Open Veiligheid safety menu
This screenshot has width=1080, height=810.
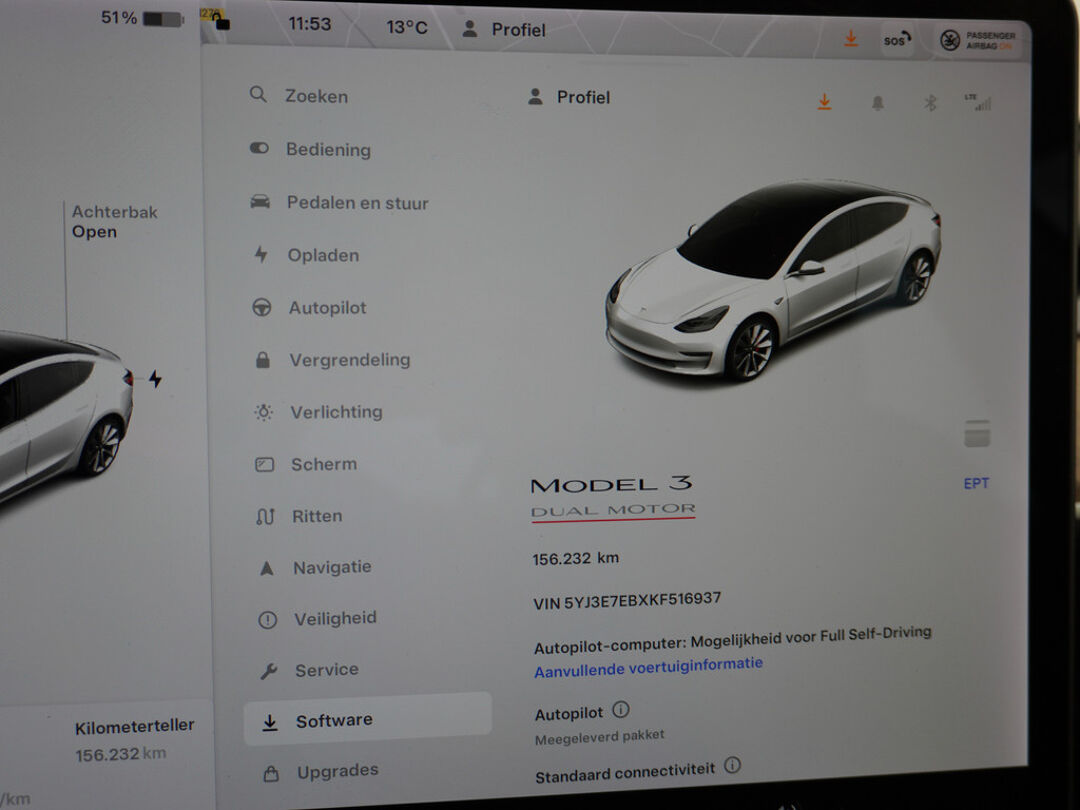[x=318, y=619]
